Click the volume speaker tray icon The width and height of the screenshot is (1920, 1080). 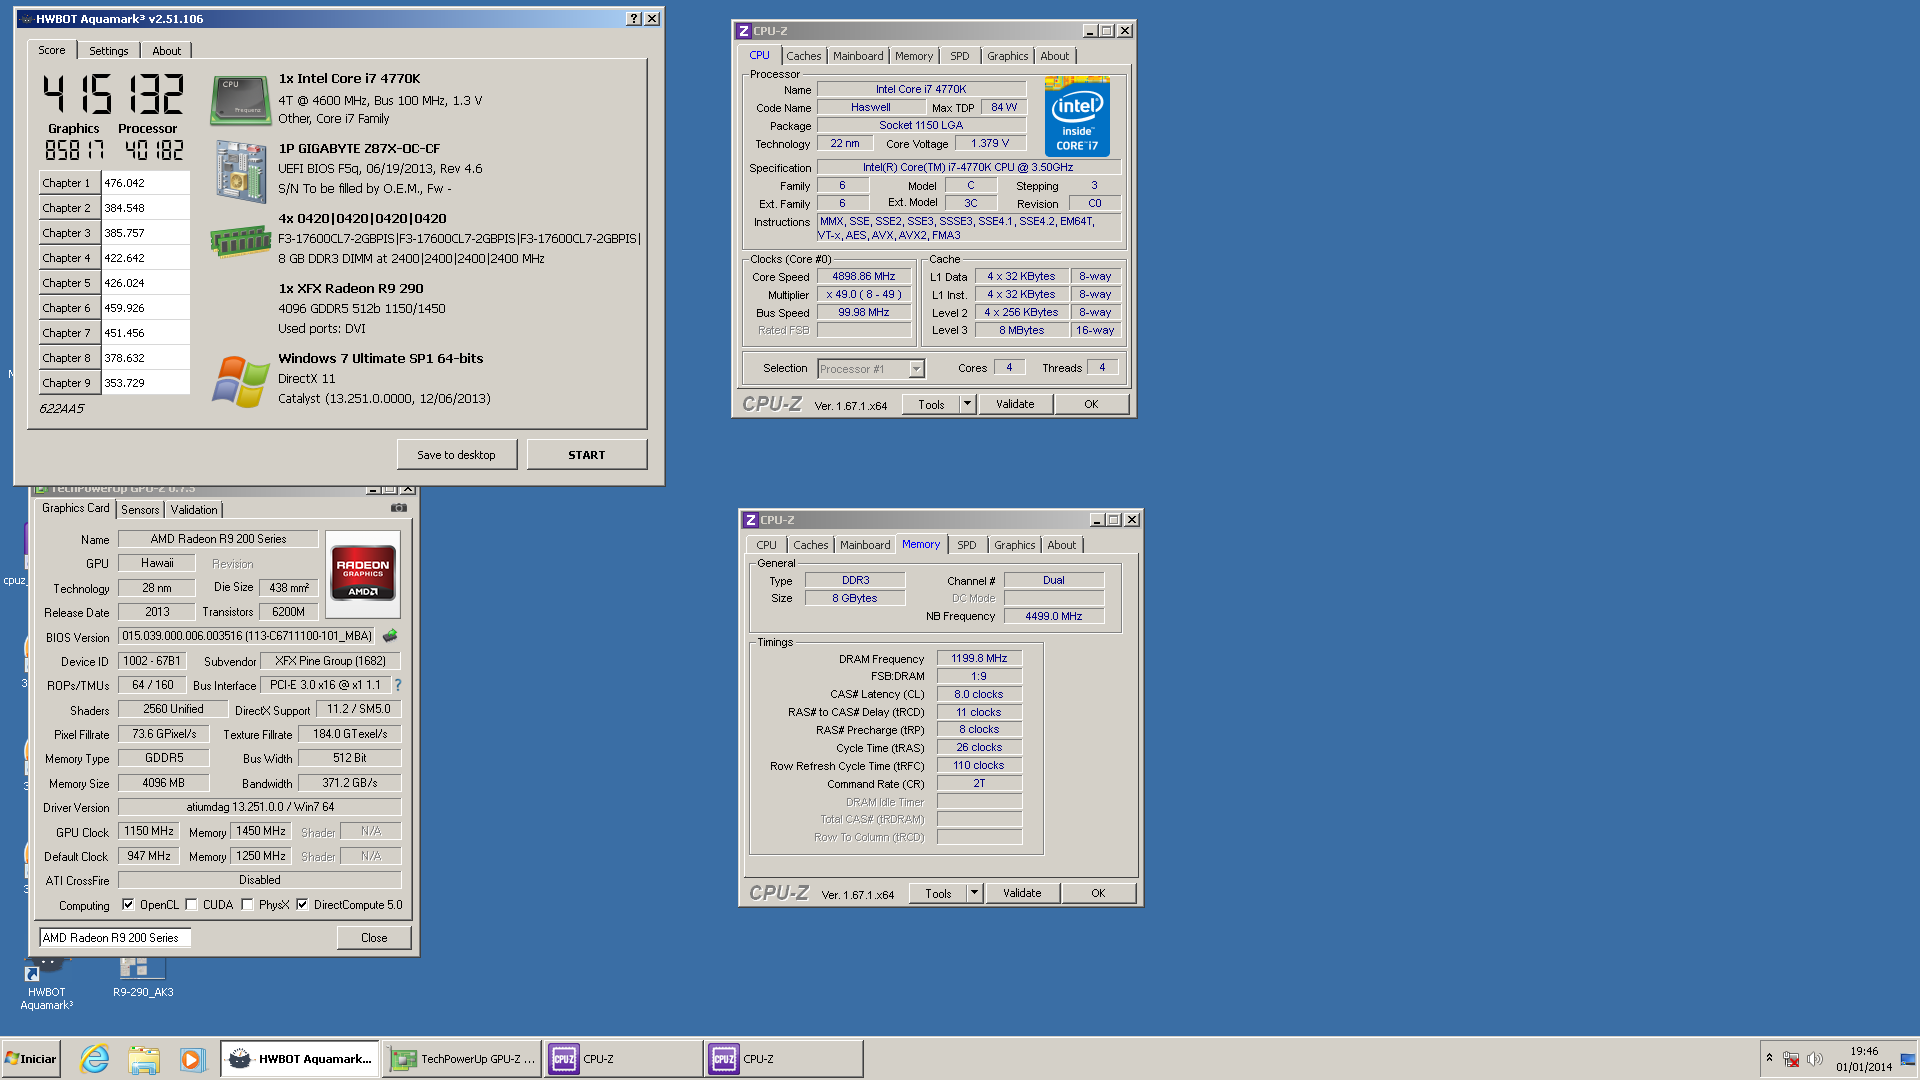pyautogui.click(x=1815, y=1059)
